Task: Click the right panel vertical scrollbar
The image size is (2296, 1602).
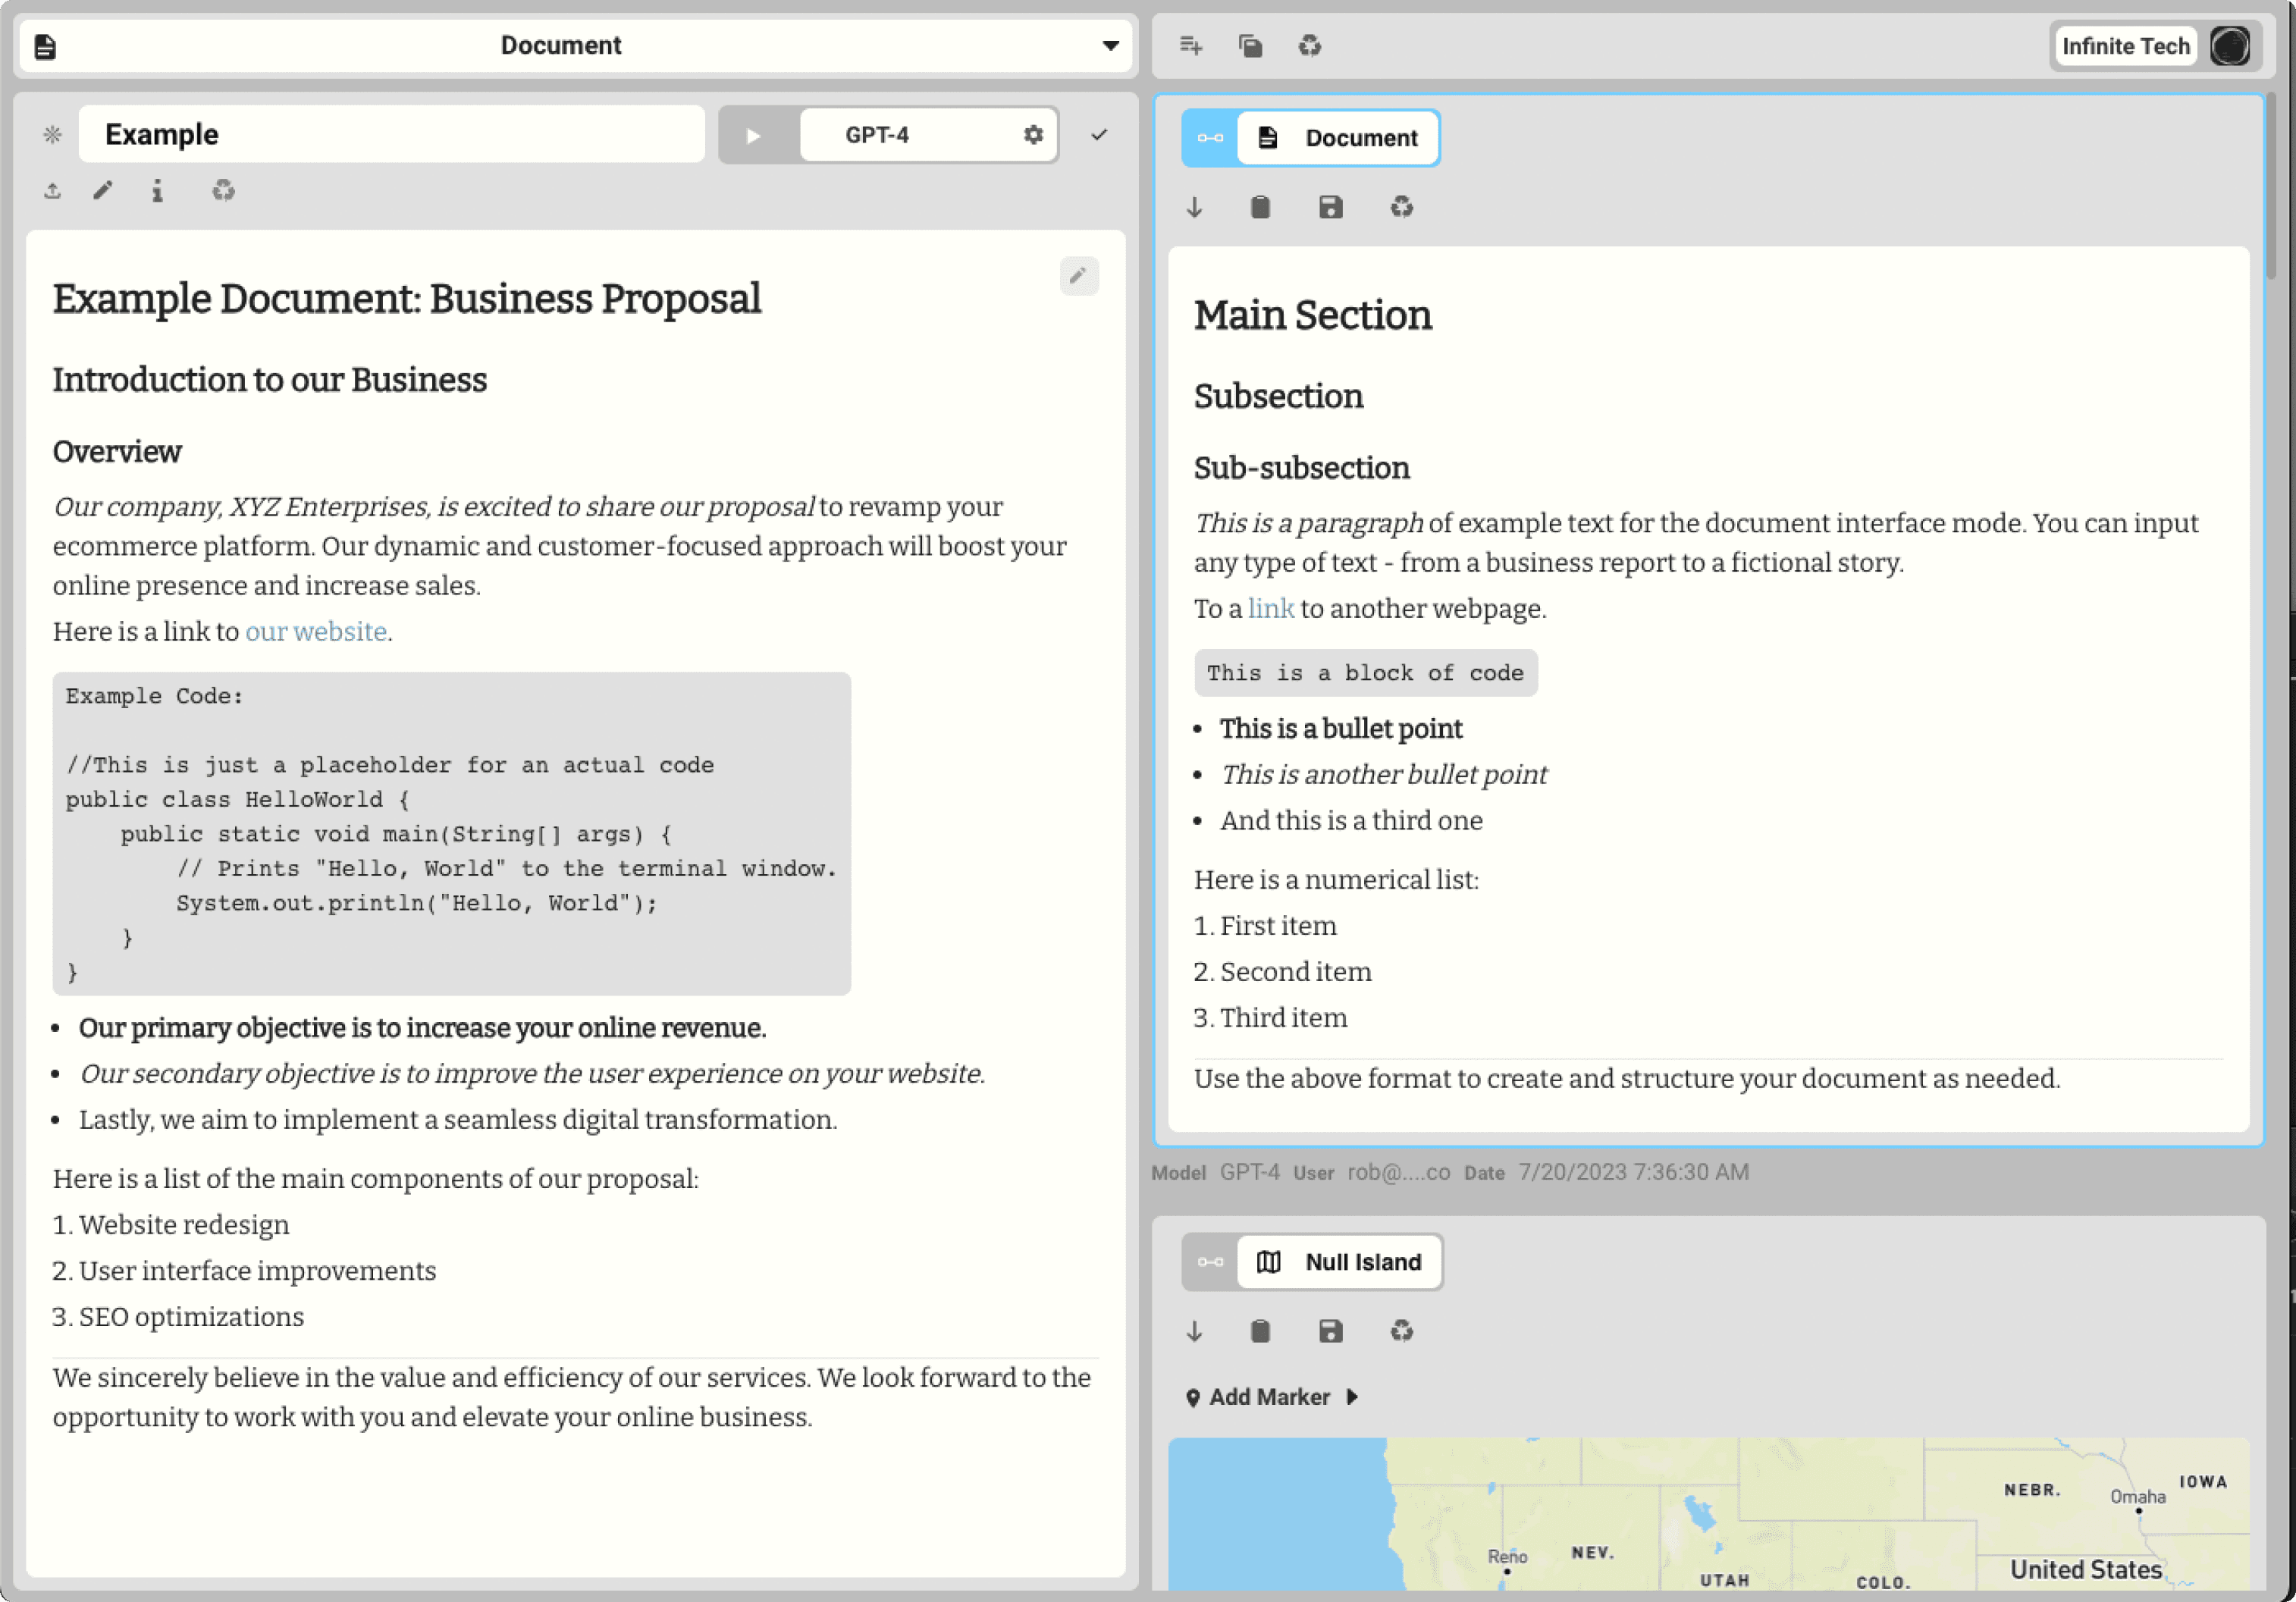Action: 2271,187
